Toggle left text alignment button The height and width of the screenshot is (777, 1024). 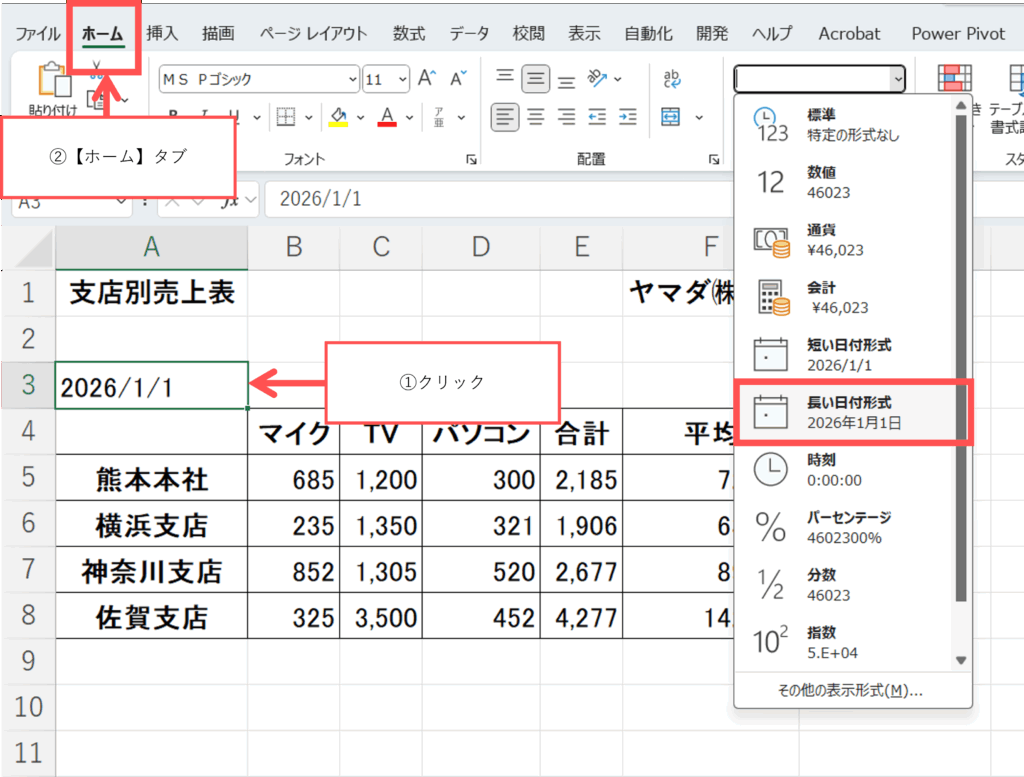pyautogui.click(x=506, y=117)
